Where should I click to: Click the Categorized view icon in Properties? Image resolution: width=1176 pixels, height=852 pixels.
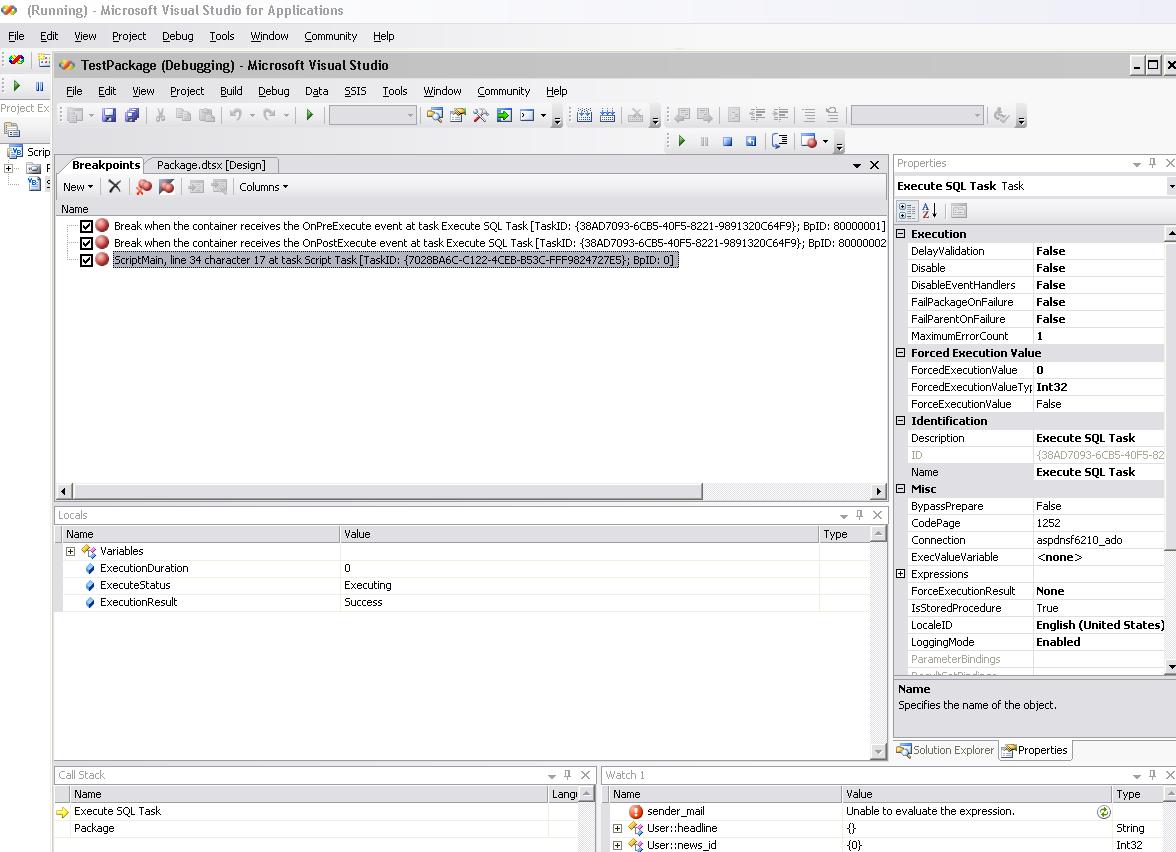[x=907, y=211]
